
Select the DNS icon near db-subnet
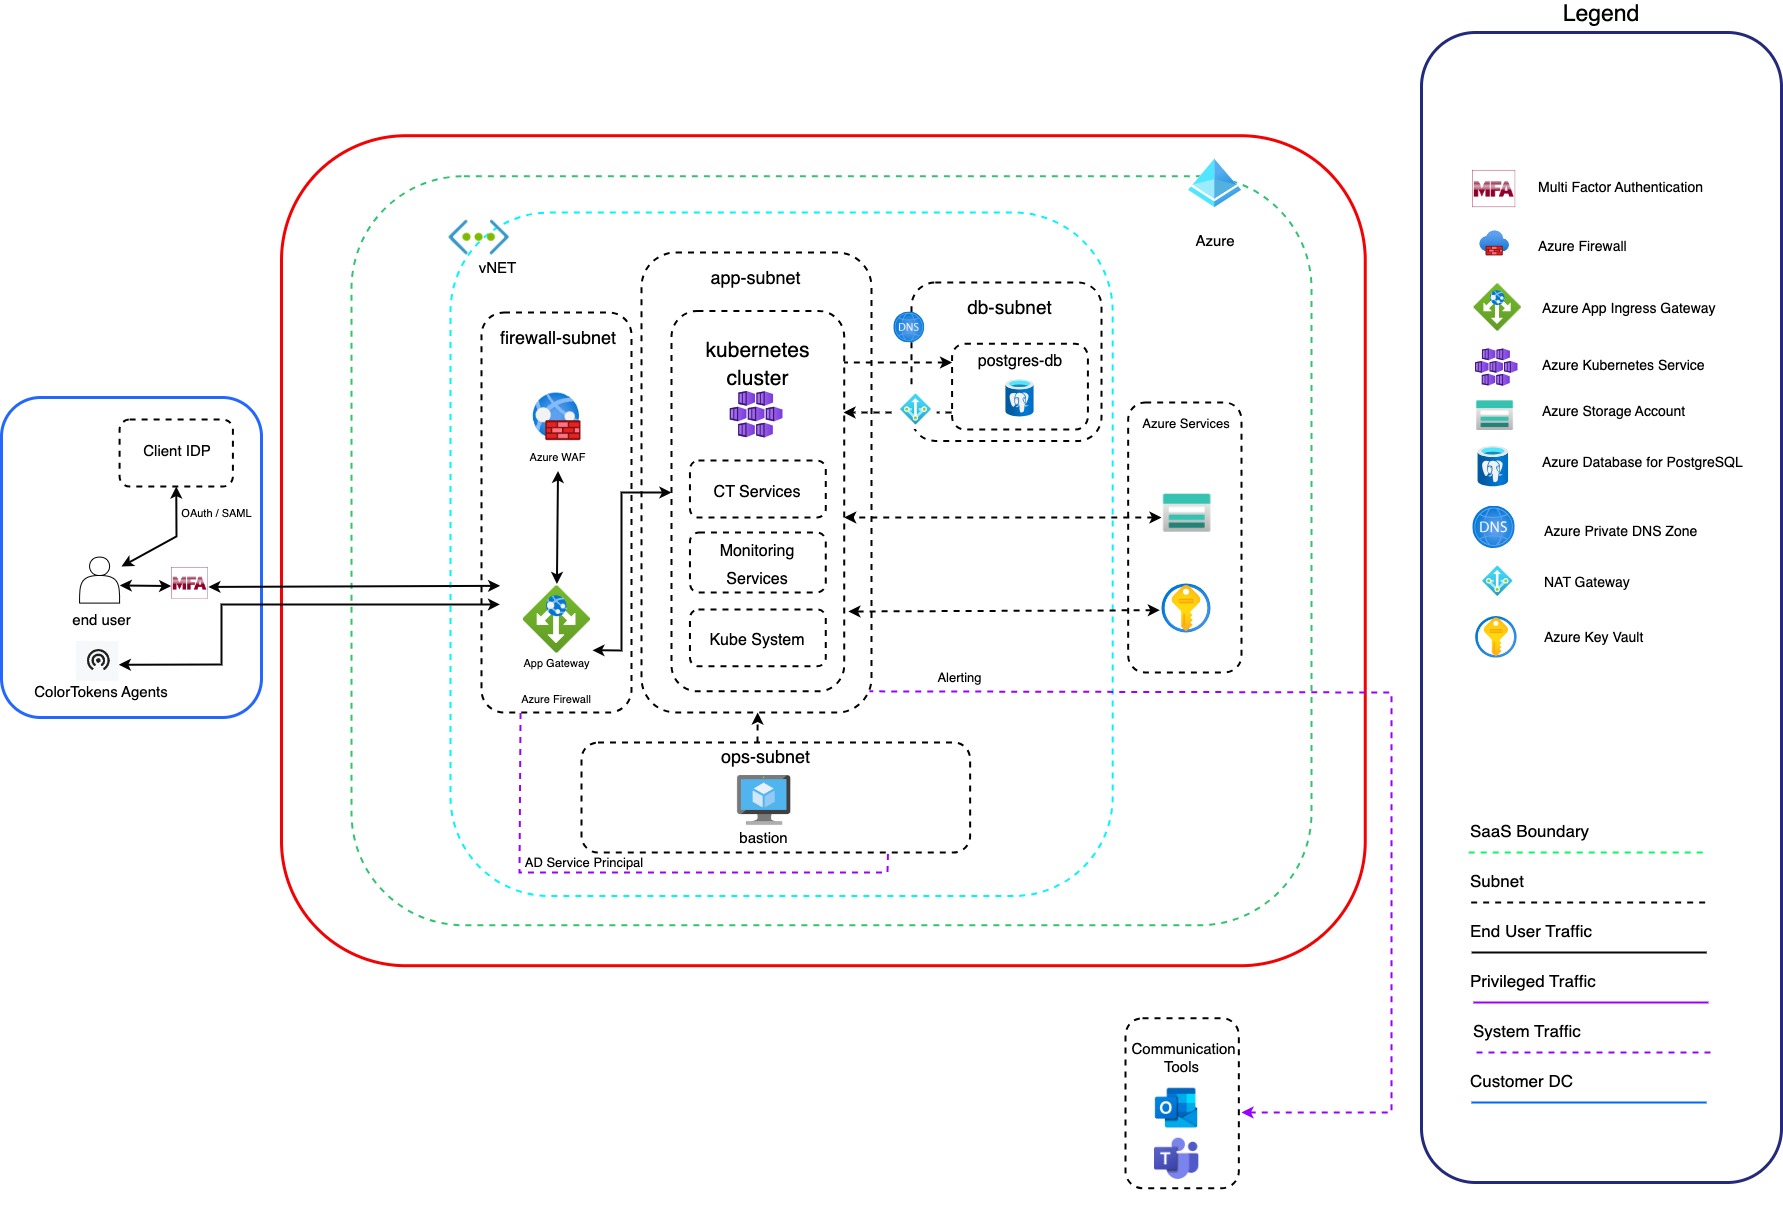[x=908, y=327]
